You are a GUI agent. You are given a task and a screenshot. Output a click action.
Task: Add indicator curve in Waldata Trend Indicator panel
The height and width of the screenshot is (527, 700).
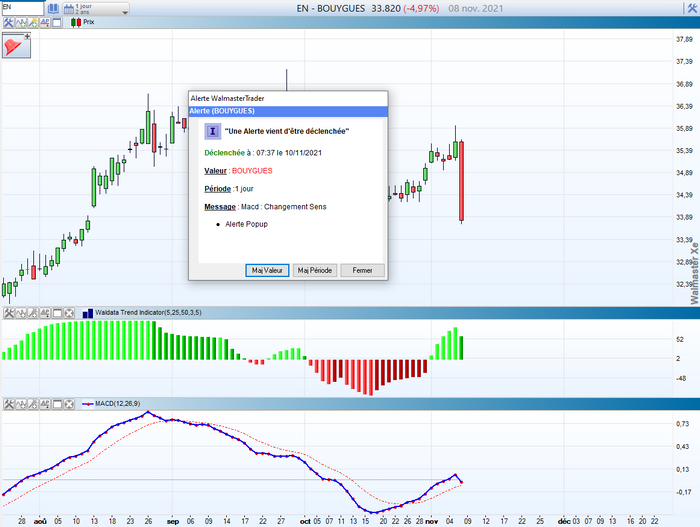pos(21,313)
